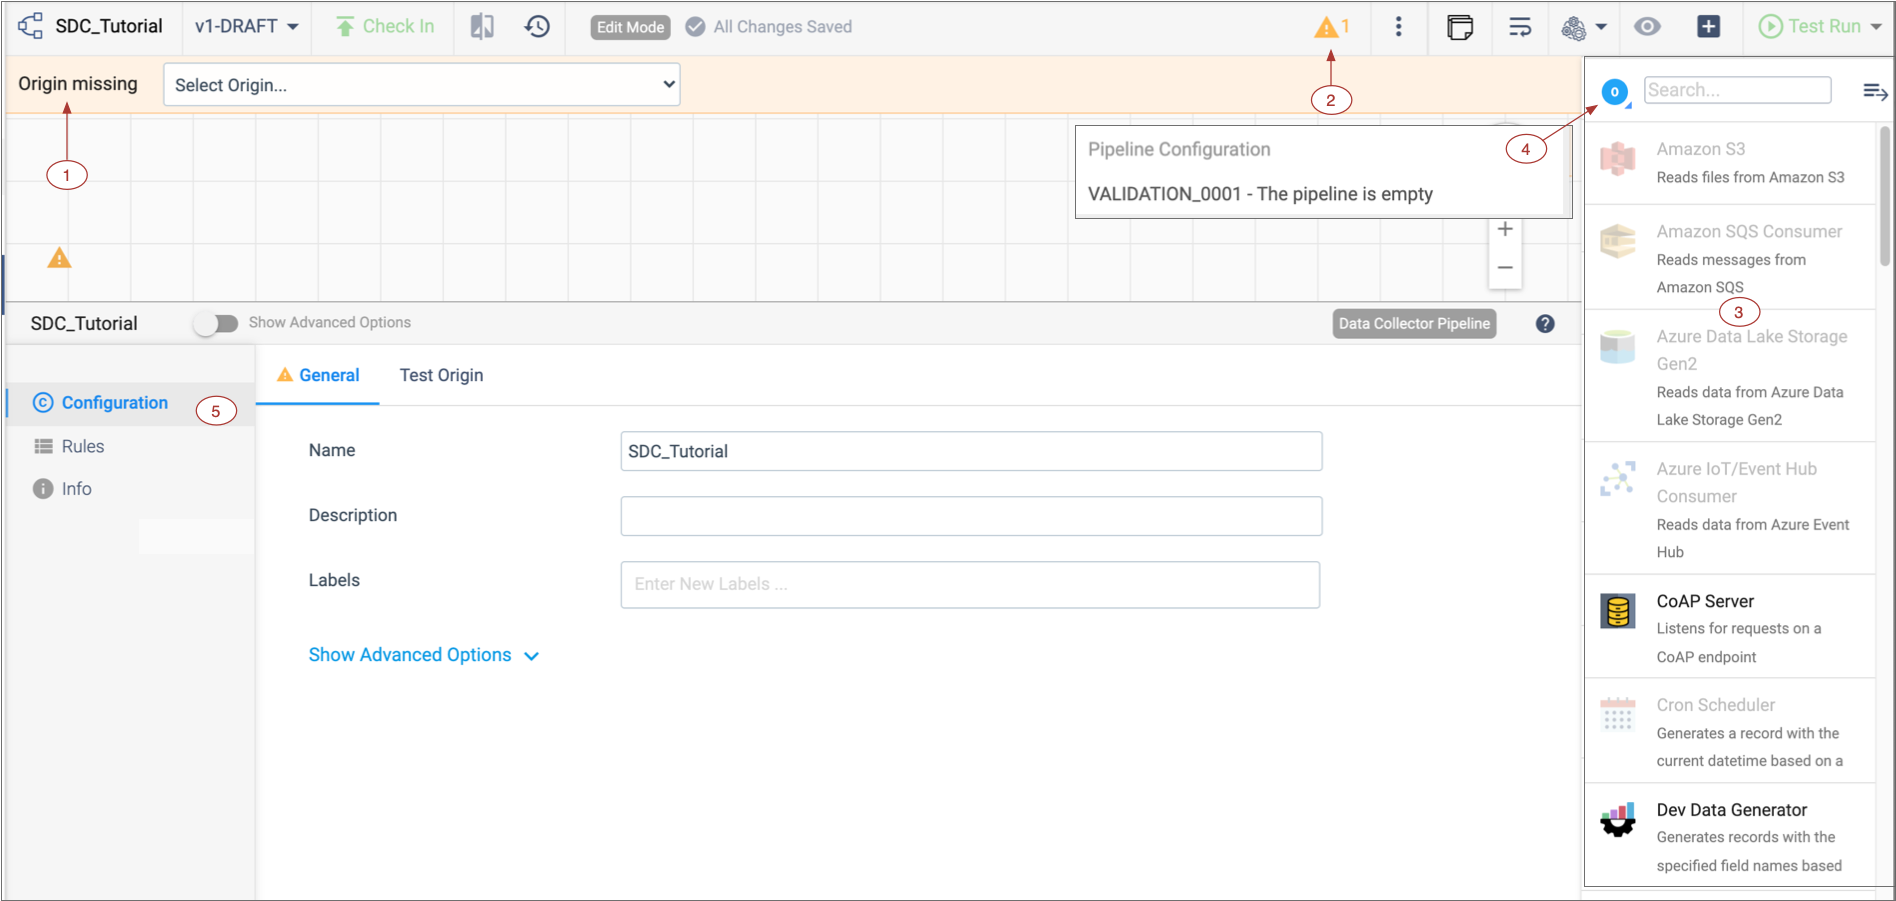Click the add stage plus icon
1896x901 pixels.
tap(1708, 27)
